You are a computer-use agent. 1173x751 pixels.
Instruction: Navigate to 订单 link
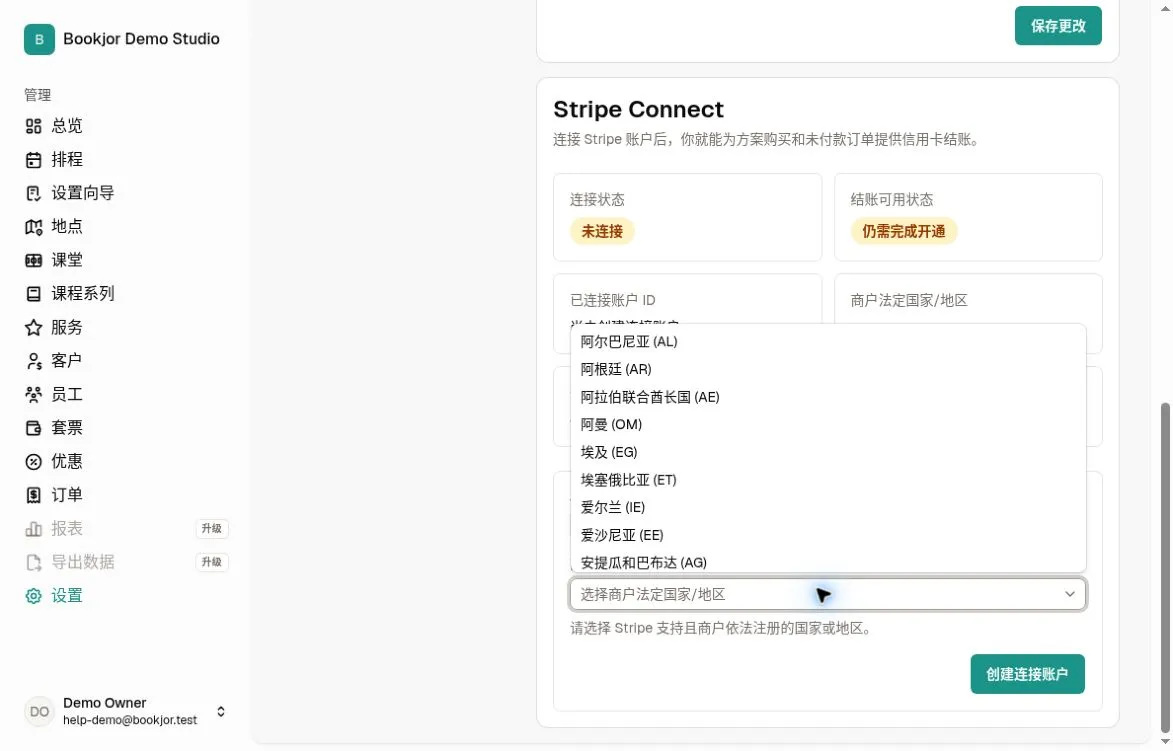[67, 495]
